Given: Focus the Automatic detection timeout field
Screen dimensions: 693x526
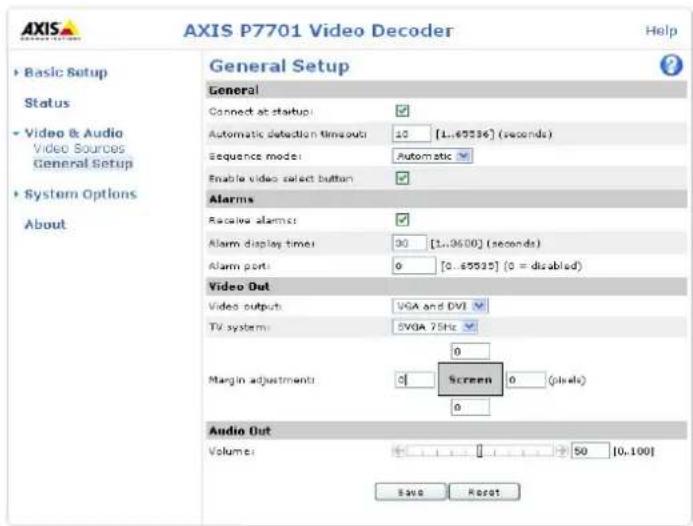Looking at the screenshot, I should 411,133.
